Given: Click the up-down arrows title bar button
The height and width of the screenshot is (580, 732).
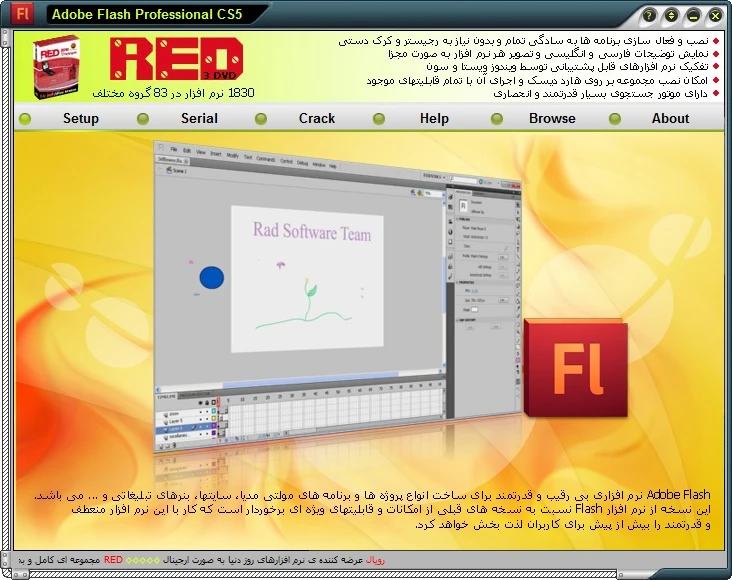Looking at the screenshot, I should 671,16.
